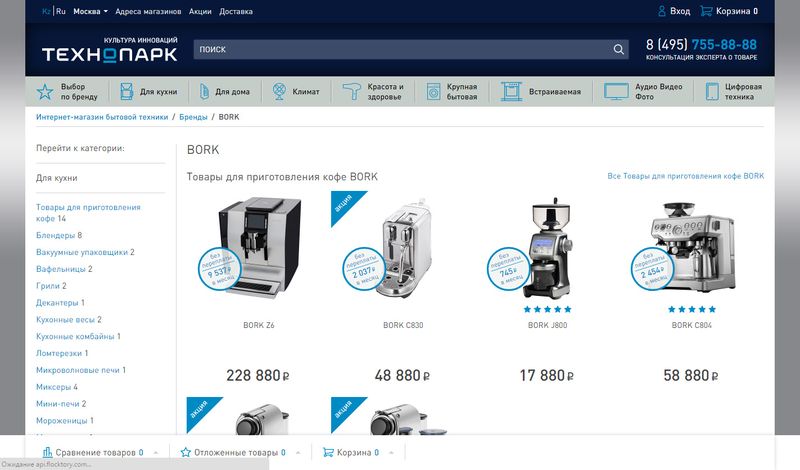Screen dimensions: 800x470
Task: Click the comparison chart icon in bottom bar
Action: pos(47,452)
